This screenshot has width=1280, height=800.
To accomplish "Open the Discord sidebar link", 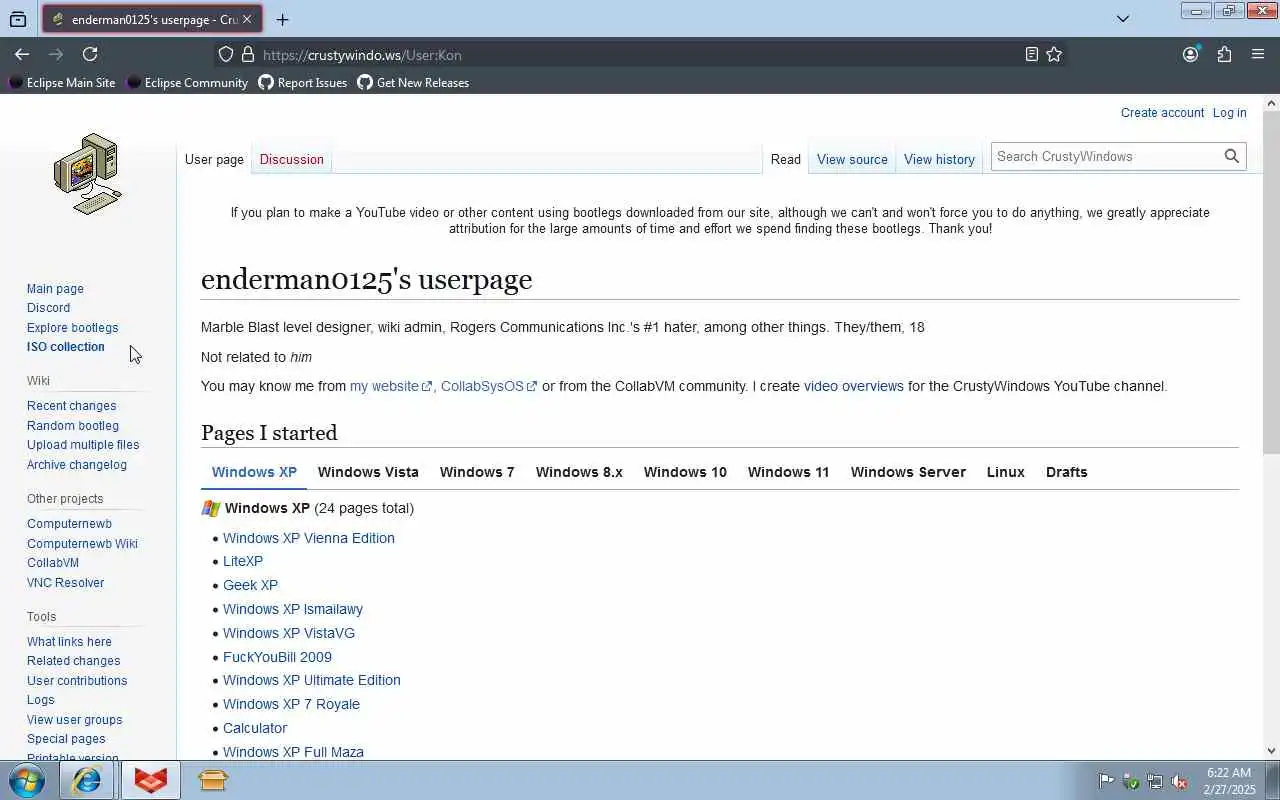I will pyautogui.click(x=48, y=308).
